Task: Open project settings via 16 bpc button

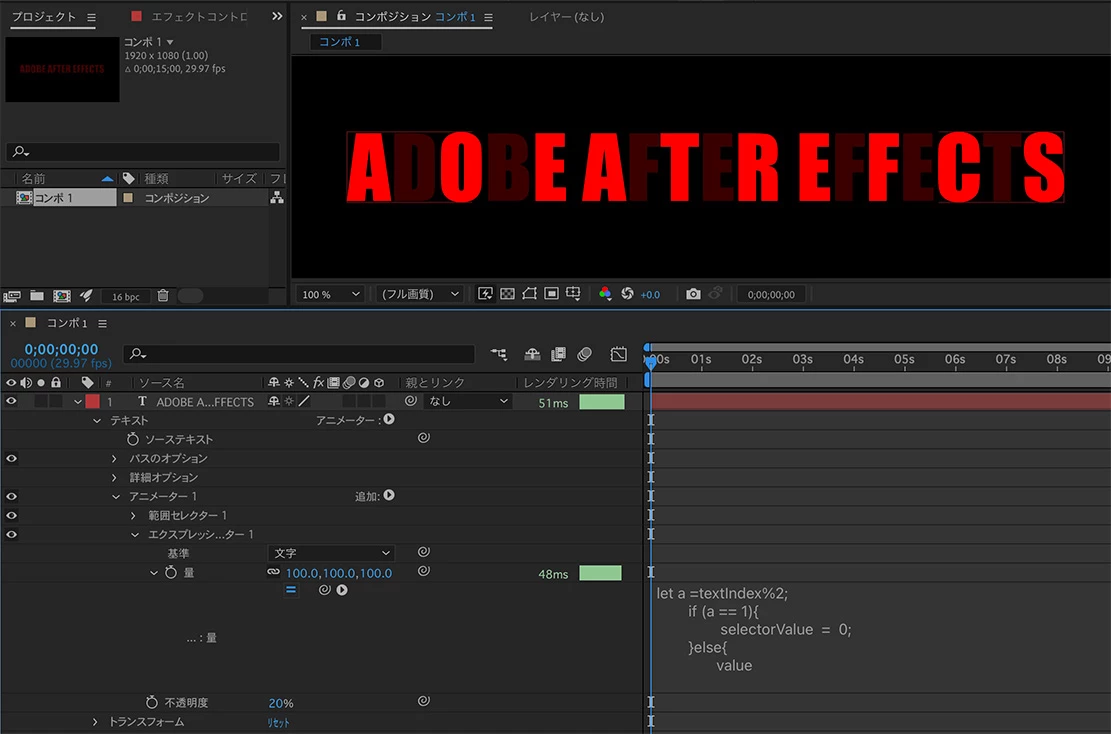Action: pos(125,297)
